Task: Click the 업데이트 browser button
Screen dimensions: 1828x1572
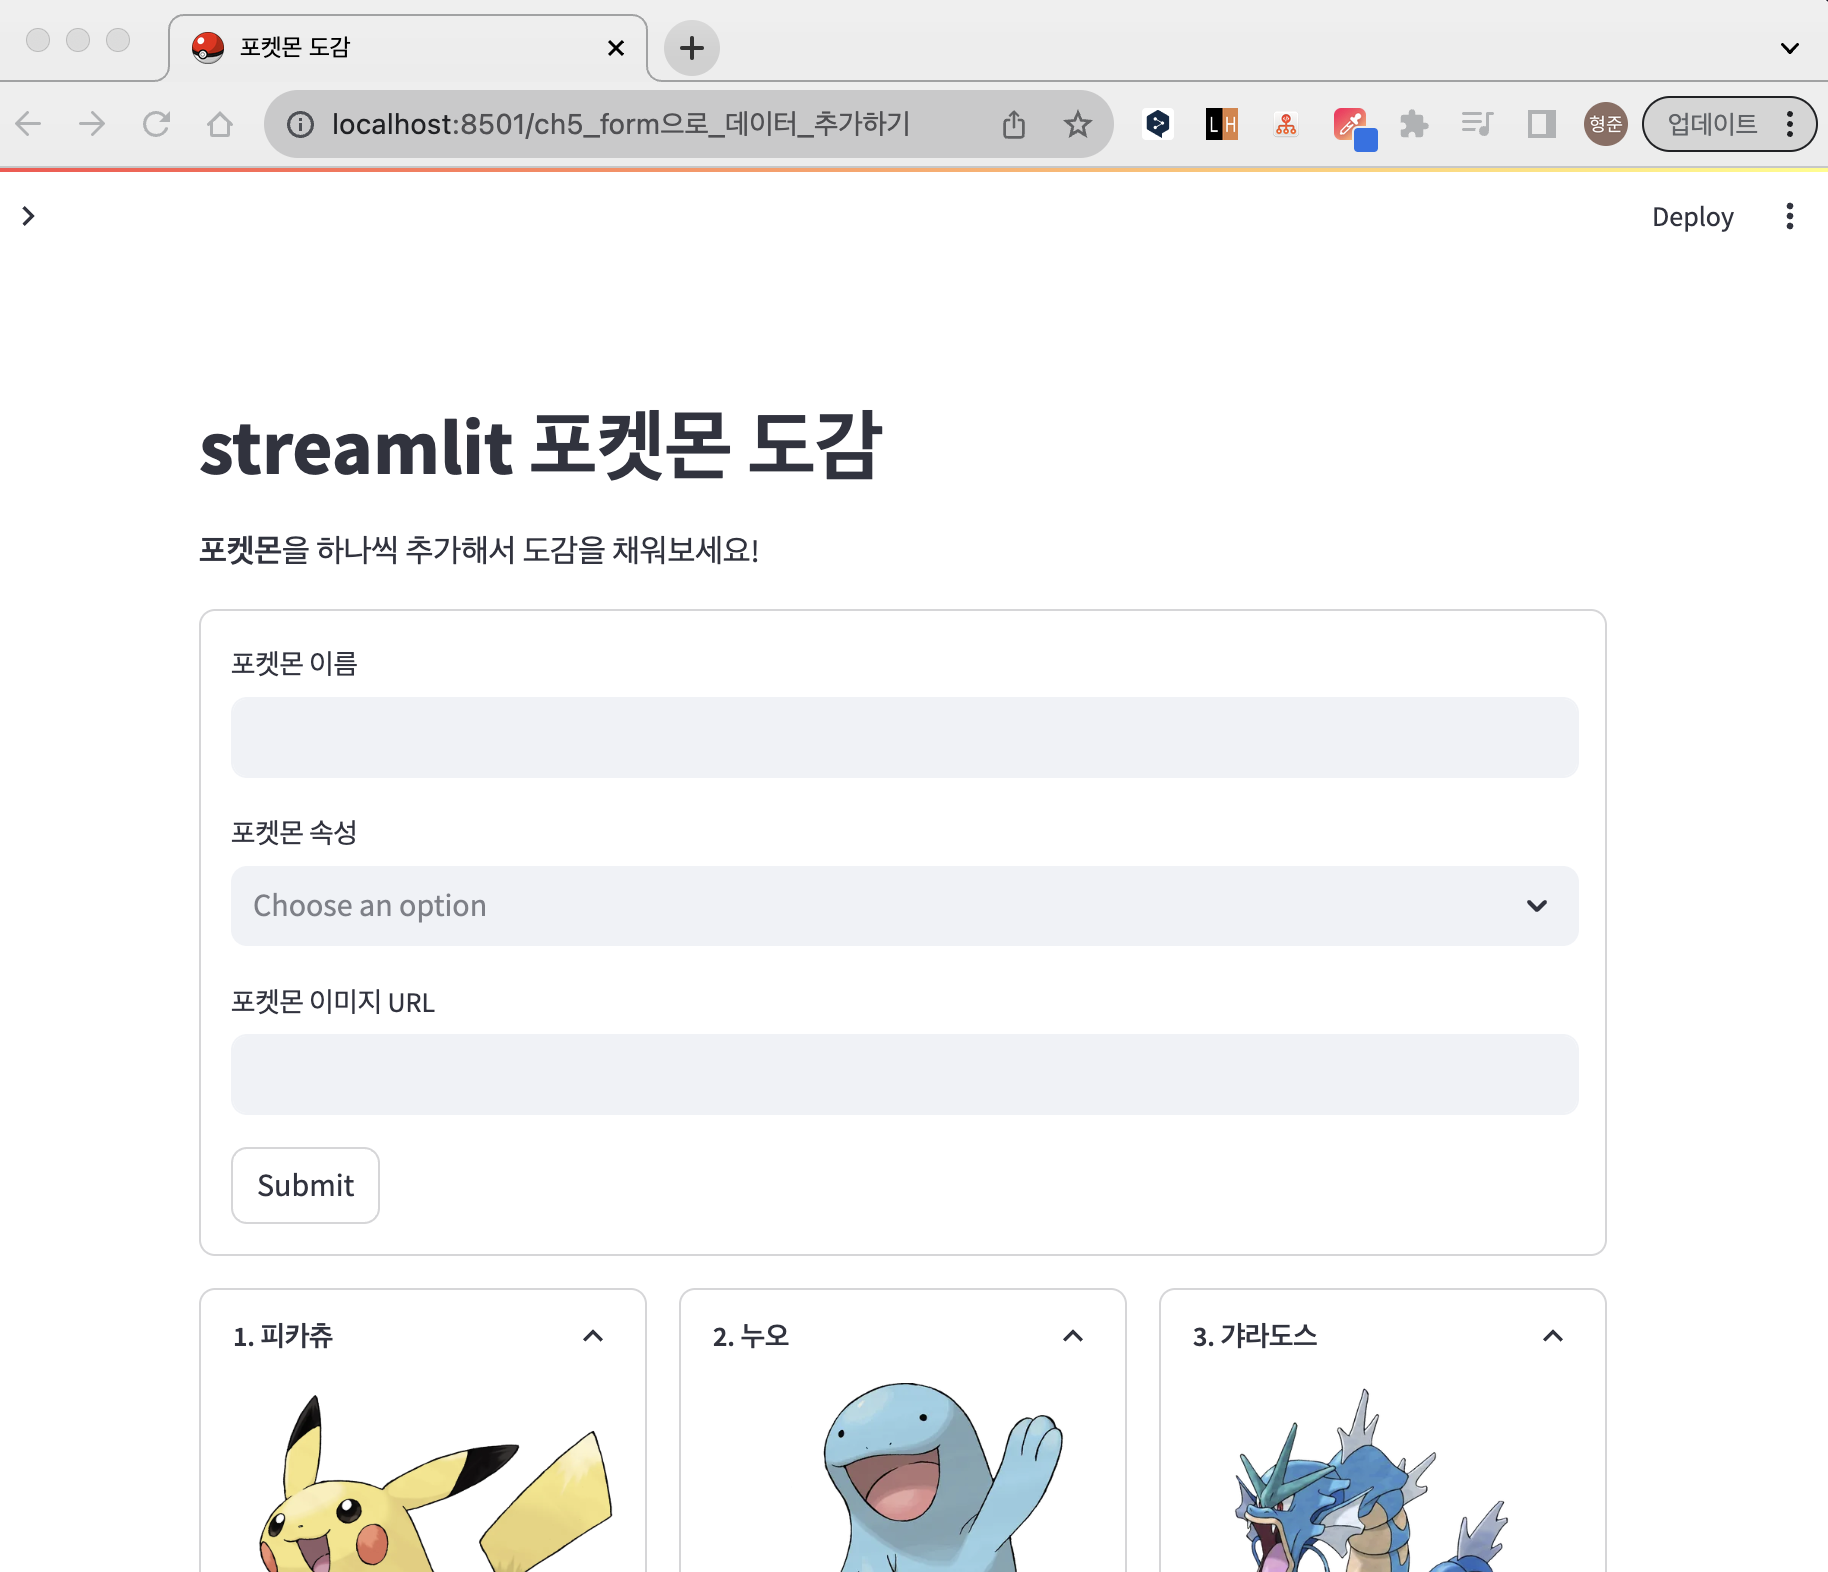Action: 1712,124
